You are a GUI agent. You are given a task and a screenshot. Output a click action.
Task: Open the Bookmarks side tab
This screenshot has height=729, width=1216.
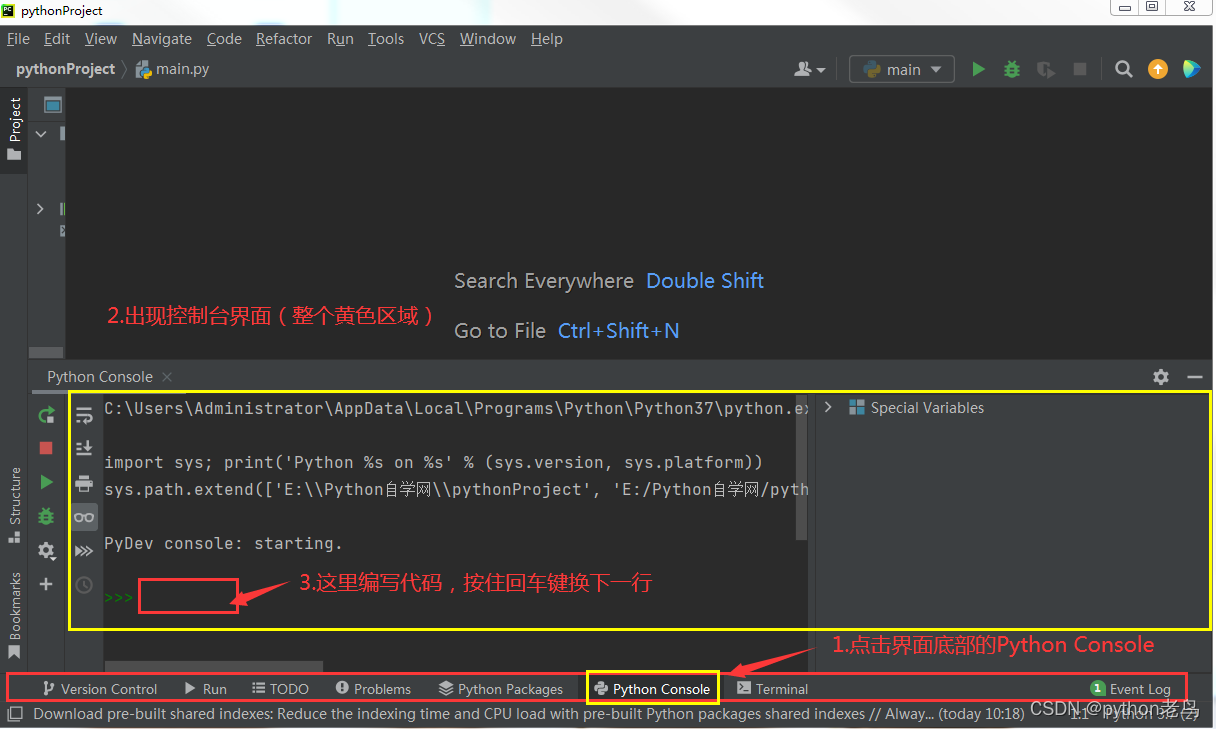(14, 615)
